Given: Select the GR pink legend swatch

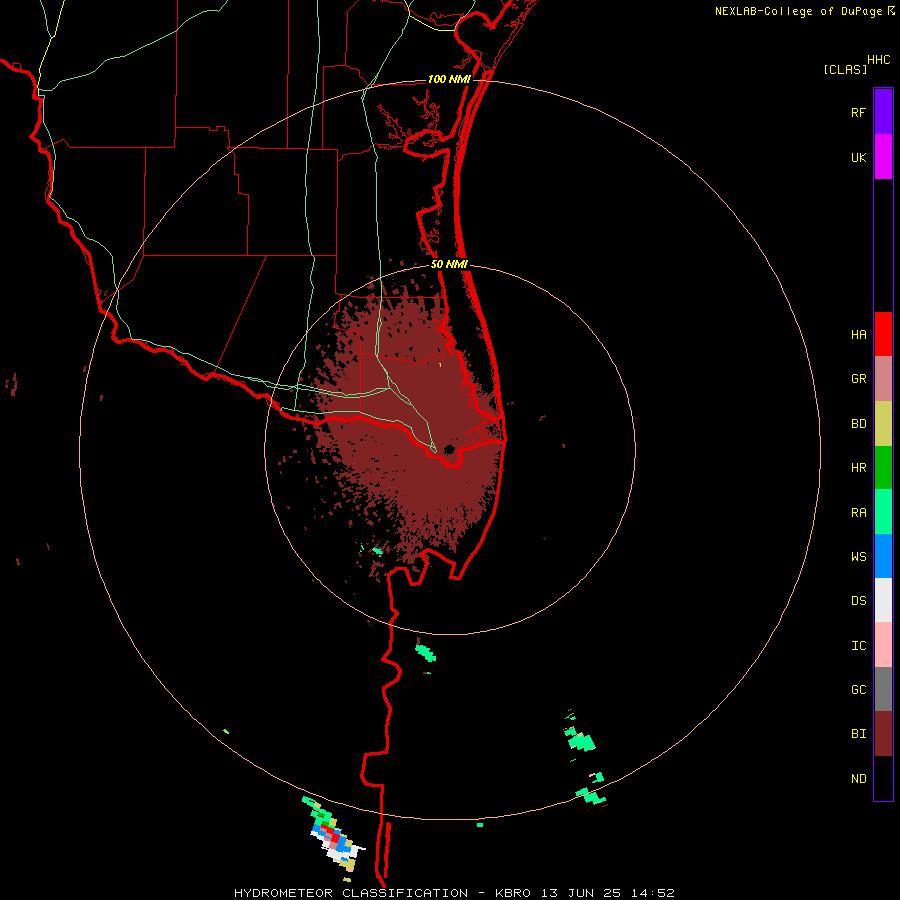Looking at the screenshot, I should pos(883,379).
